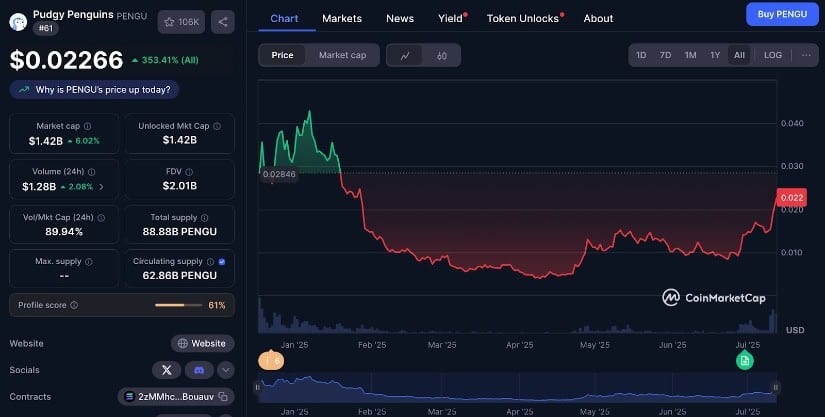Click the green document event marker near Jul '25
Viewport: 825px width, 417px height.
(744, 361)
